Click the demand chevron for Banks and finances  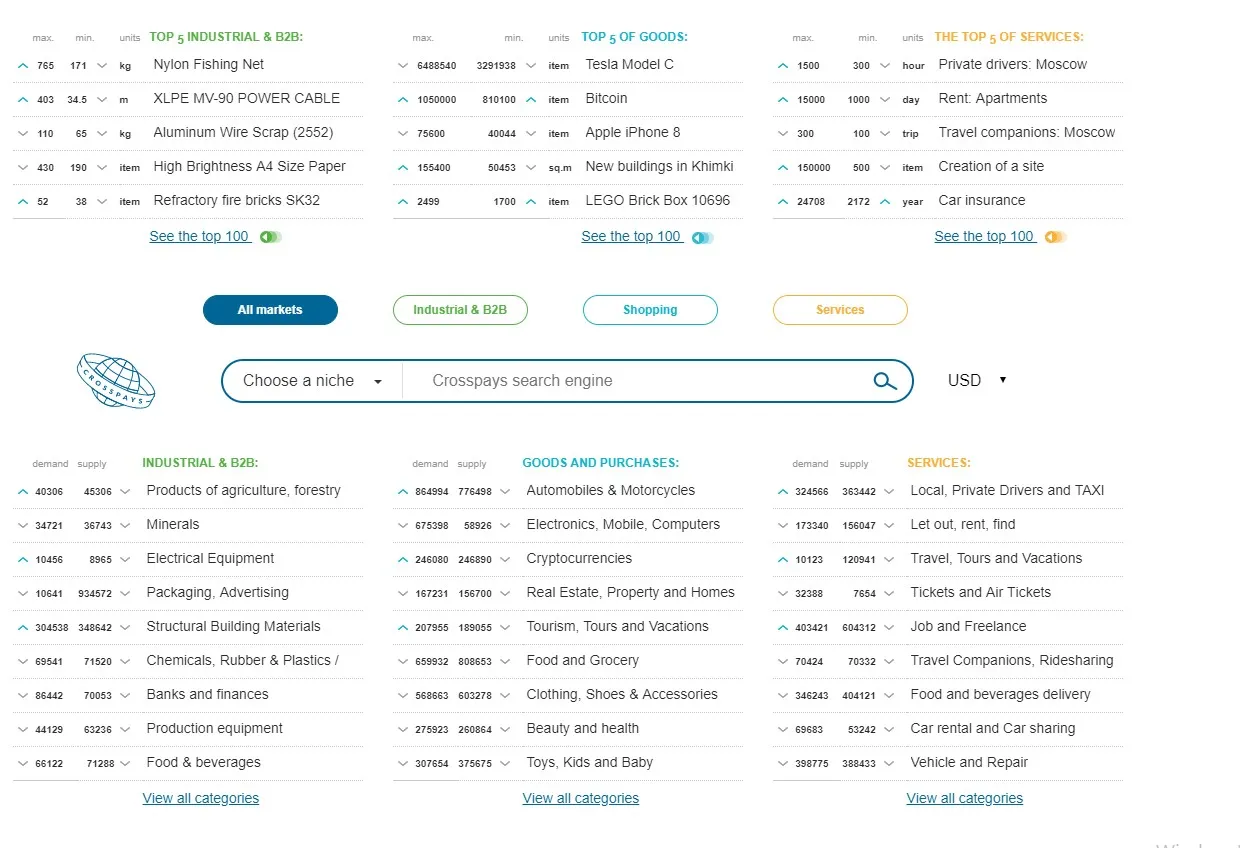pyautogui.click(x=23, y=696)
